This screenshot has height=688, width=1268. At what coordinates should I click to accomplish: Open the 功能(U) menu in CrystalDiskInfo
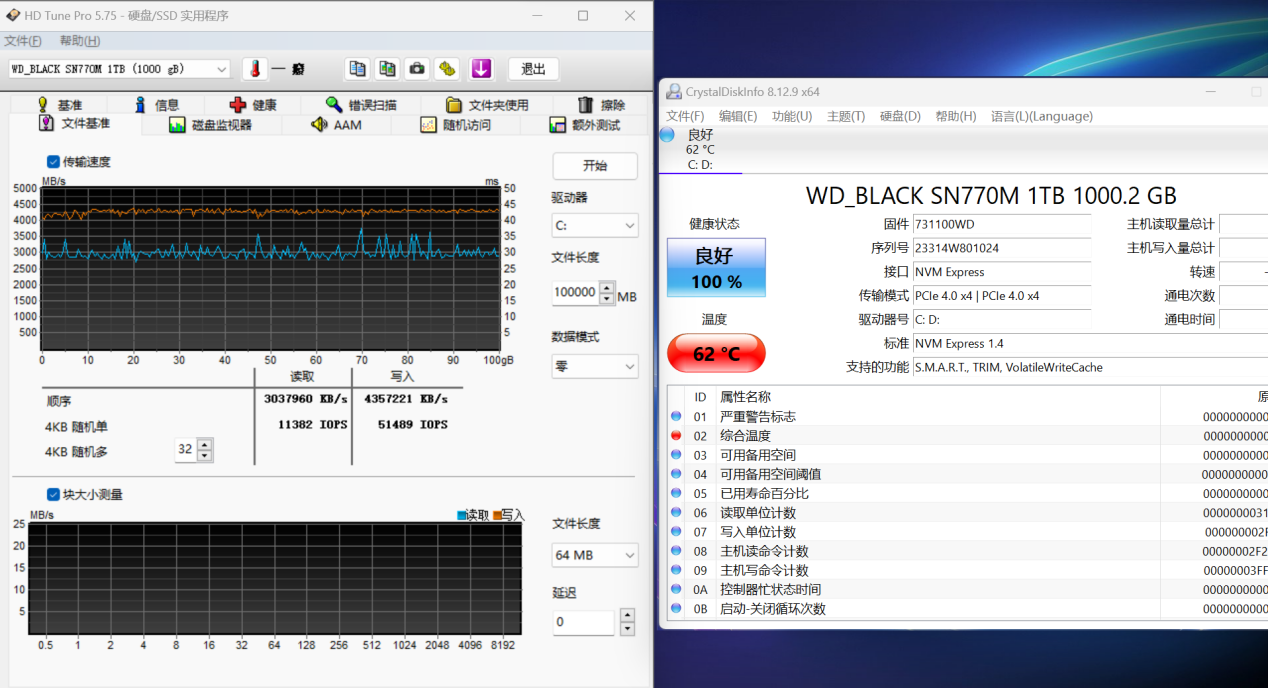pos(791,116)
